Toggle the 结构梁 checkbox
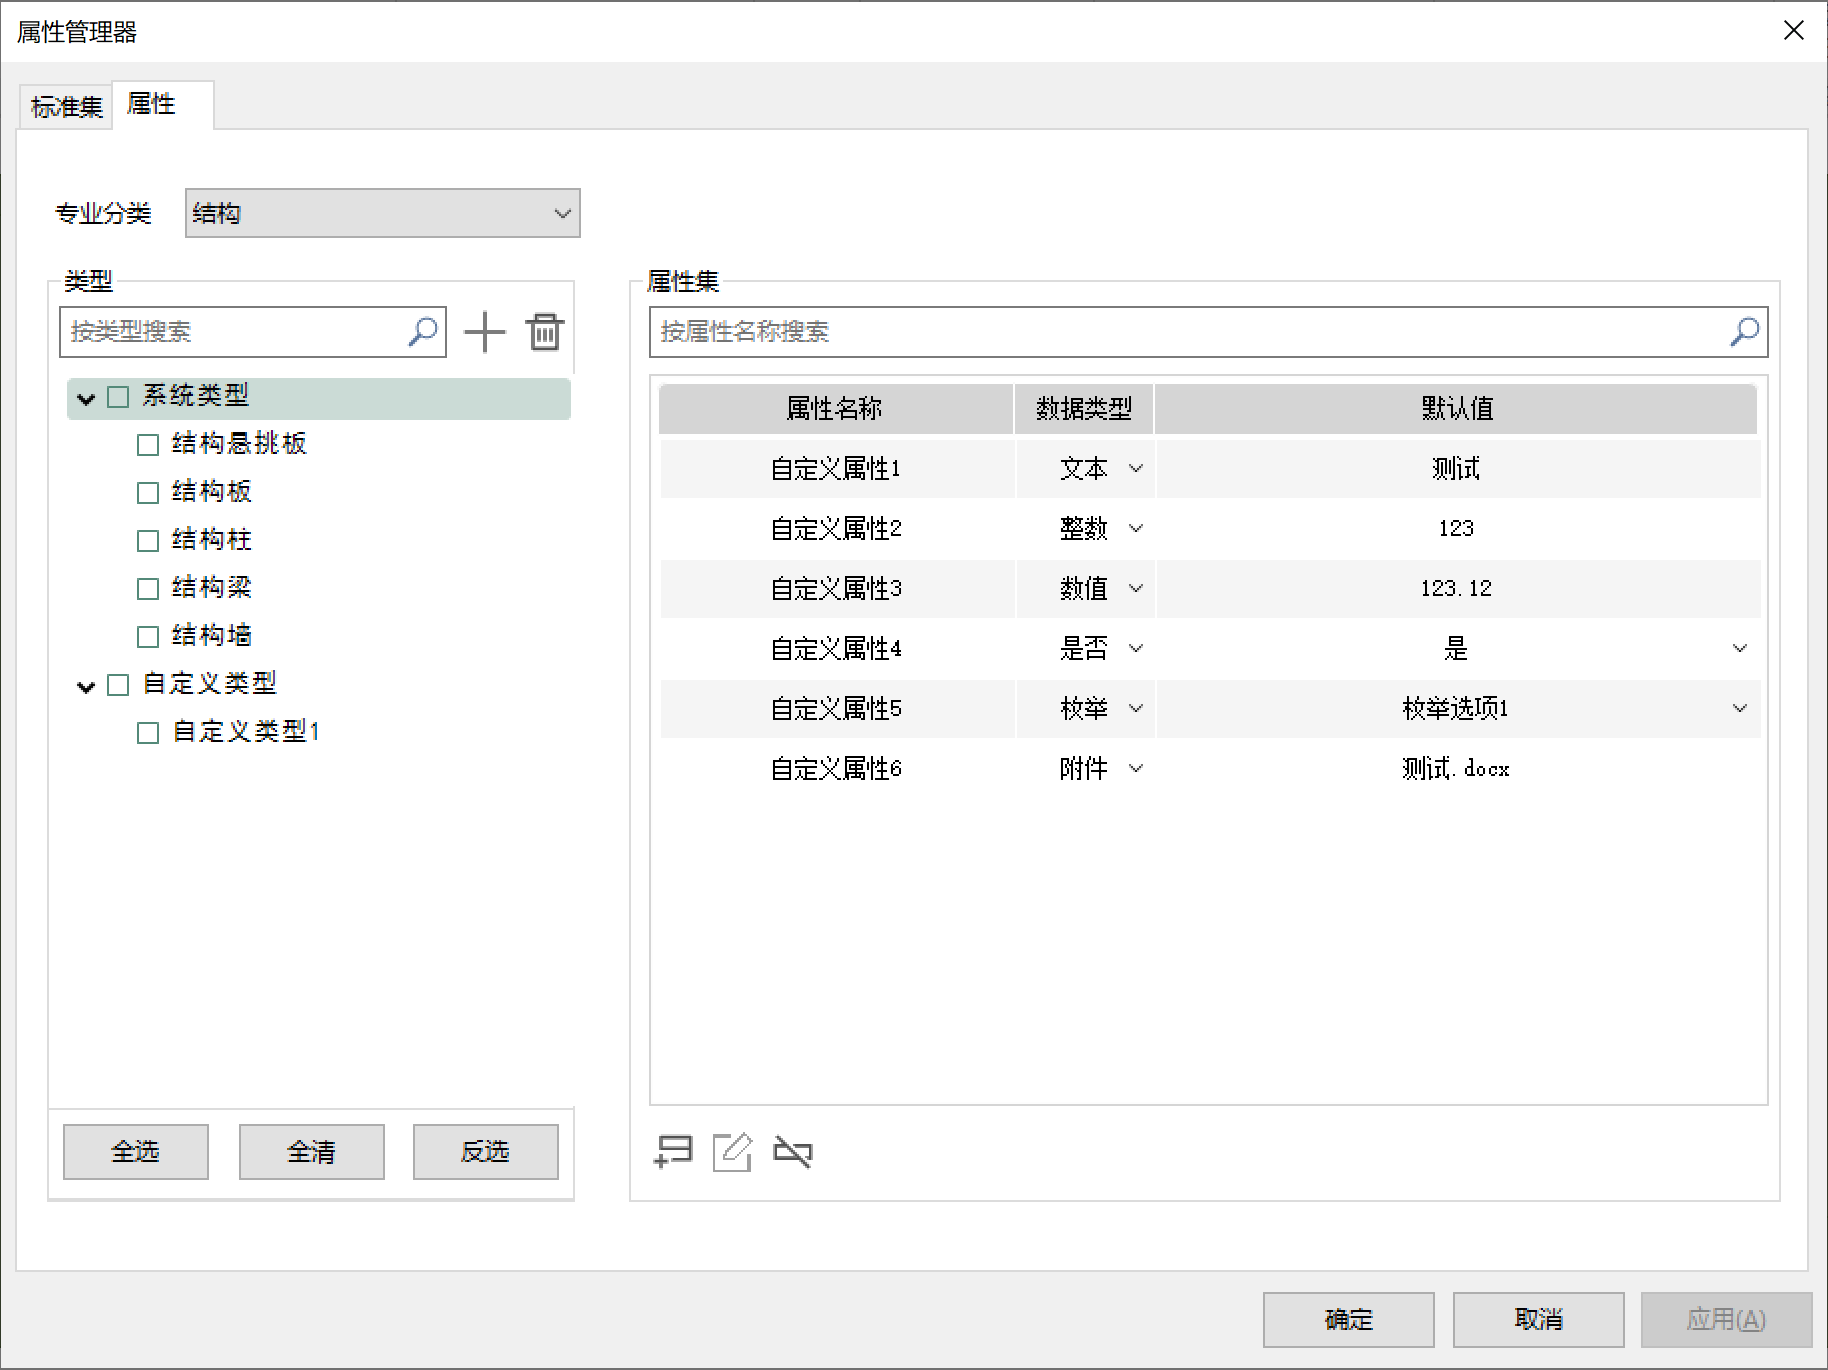Screen dimensions: 1828x1370 tap(148, 589)
